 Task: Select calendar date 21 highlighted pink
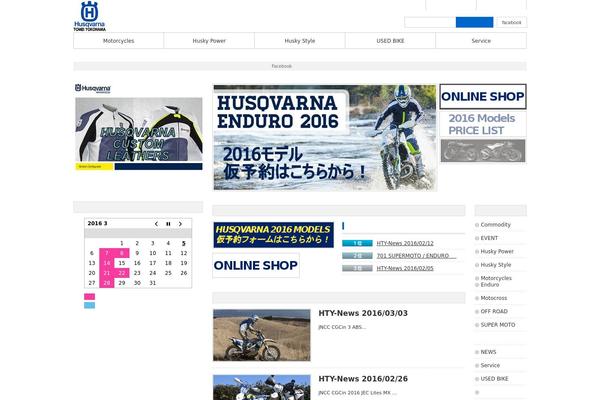tap(107, 273)
